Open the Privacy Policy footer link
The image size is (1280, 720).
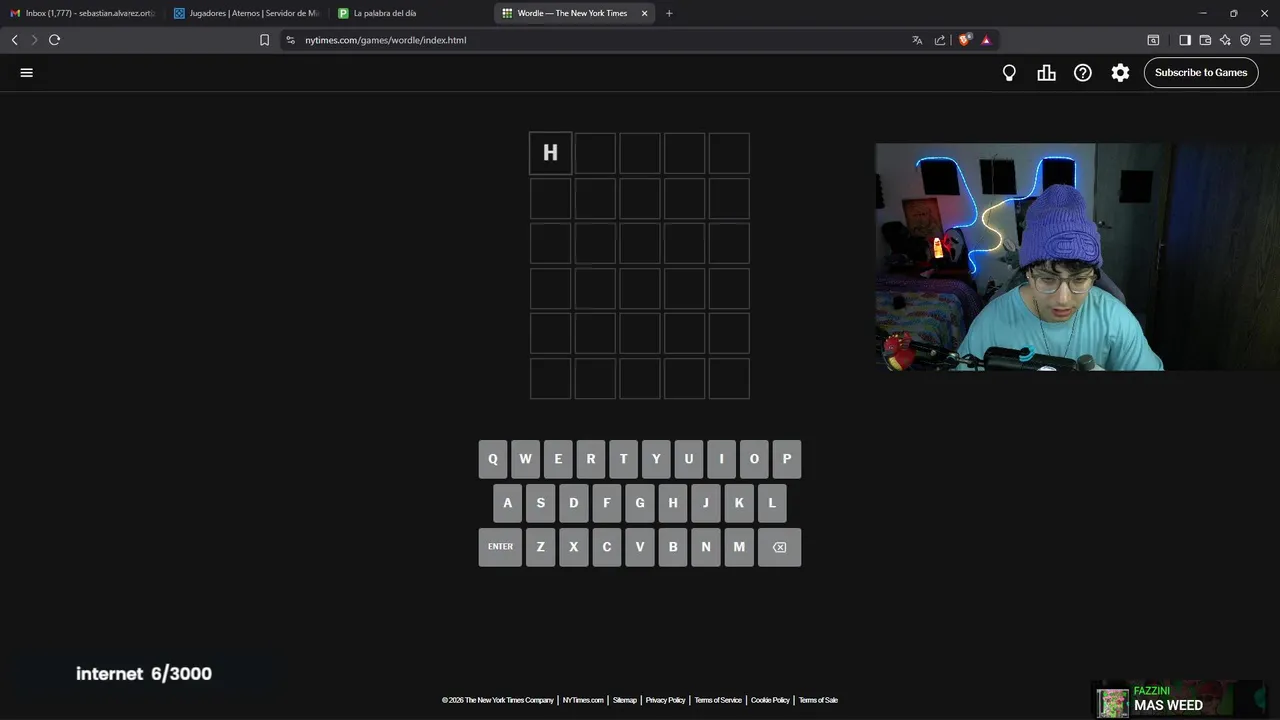coord(665,700)
